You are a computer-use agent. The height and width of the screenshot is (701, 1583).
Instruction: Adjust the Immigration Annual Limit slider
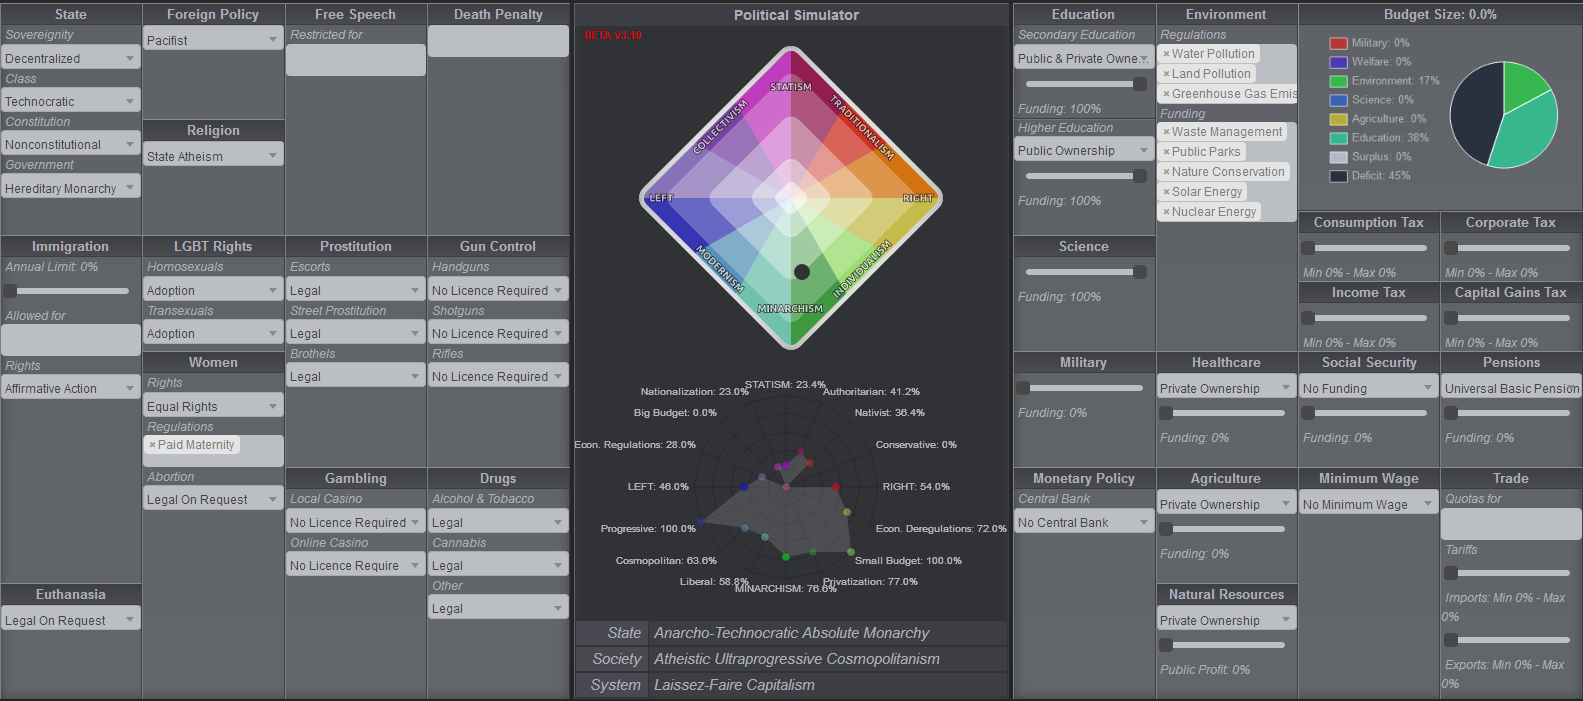coord(67,291)
